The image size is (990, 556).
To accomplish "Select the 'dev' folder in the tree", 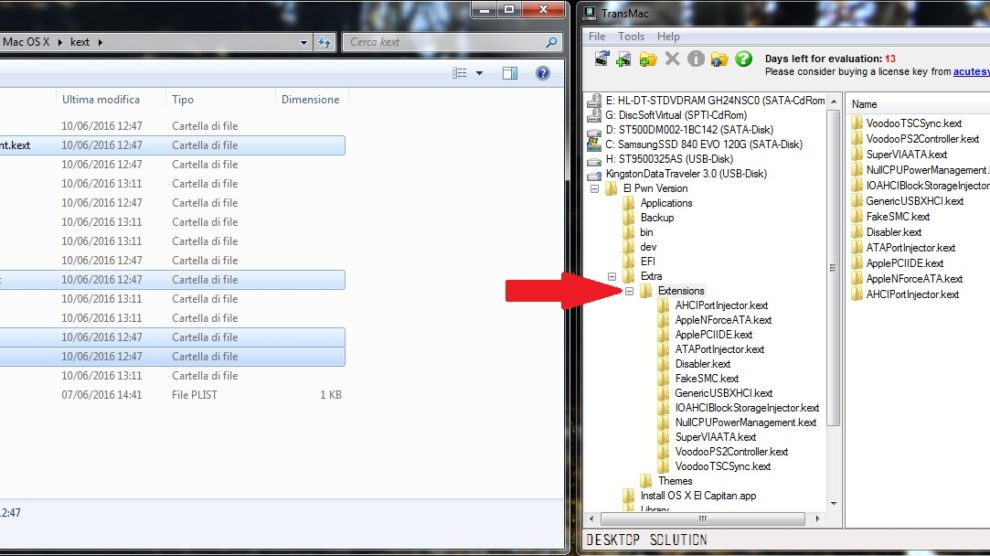I will point(648,247).
